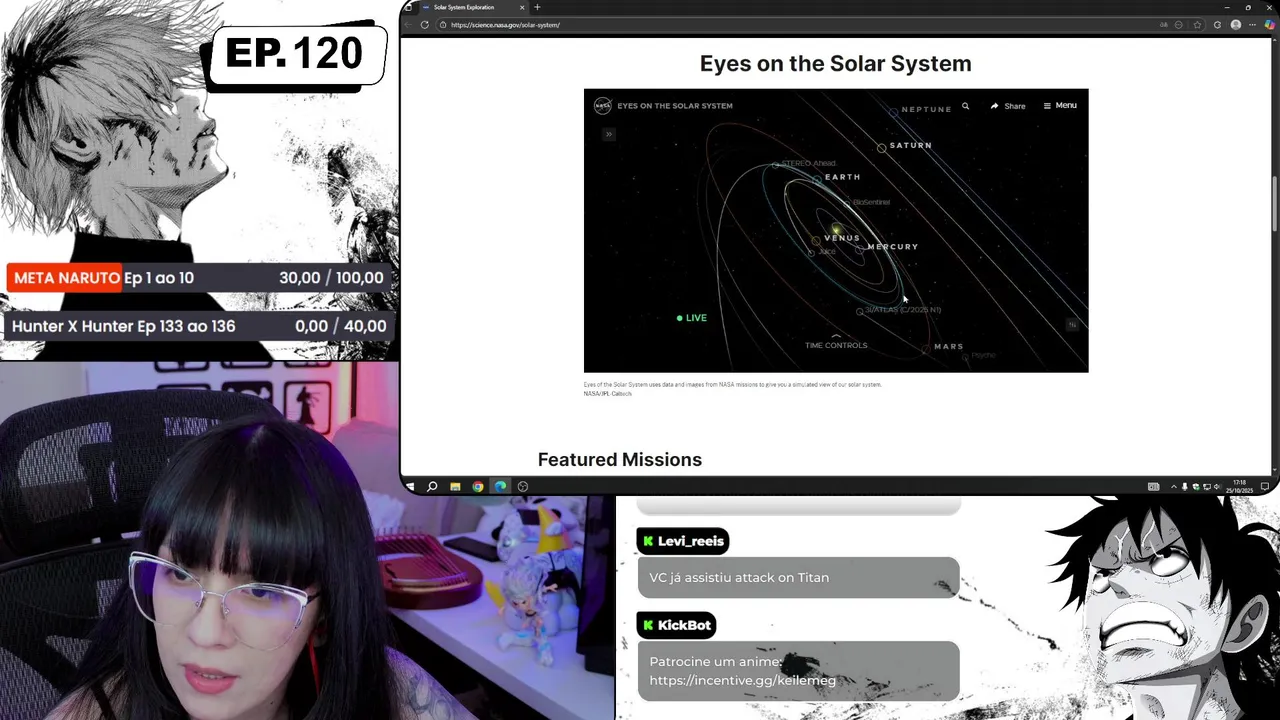1280x720 pixels.
Task: Open the taskbar clock showing 17:18
Action: point(1241,487)
